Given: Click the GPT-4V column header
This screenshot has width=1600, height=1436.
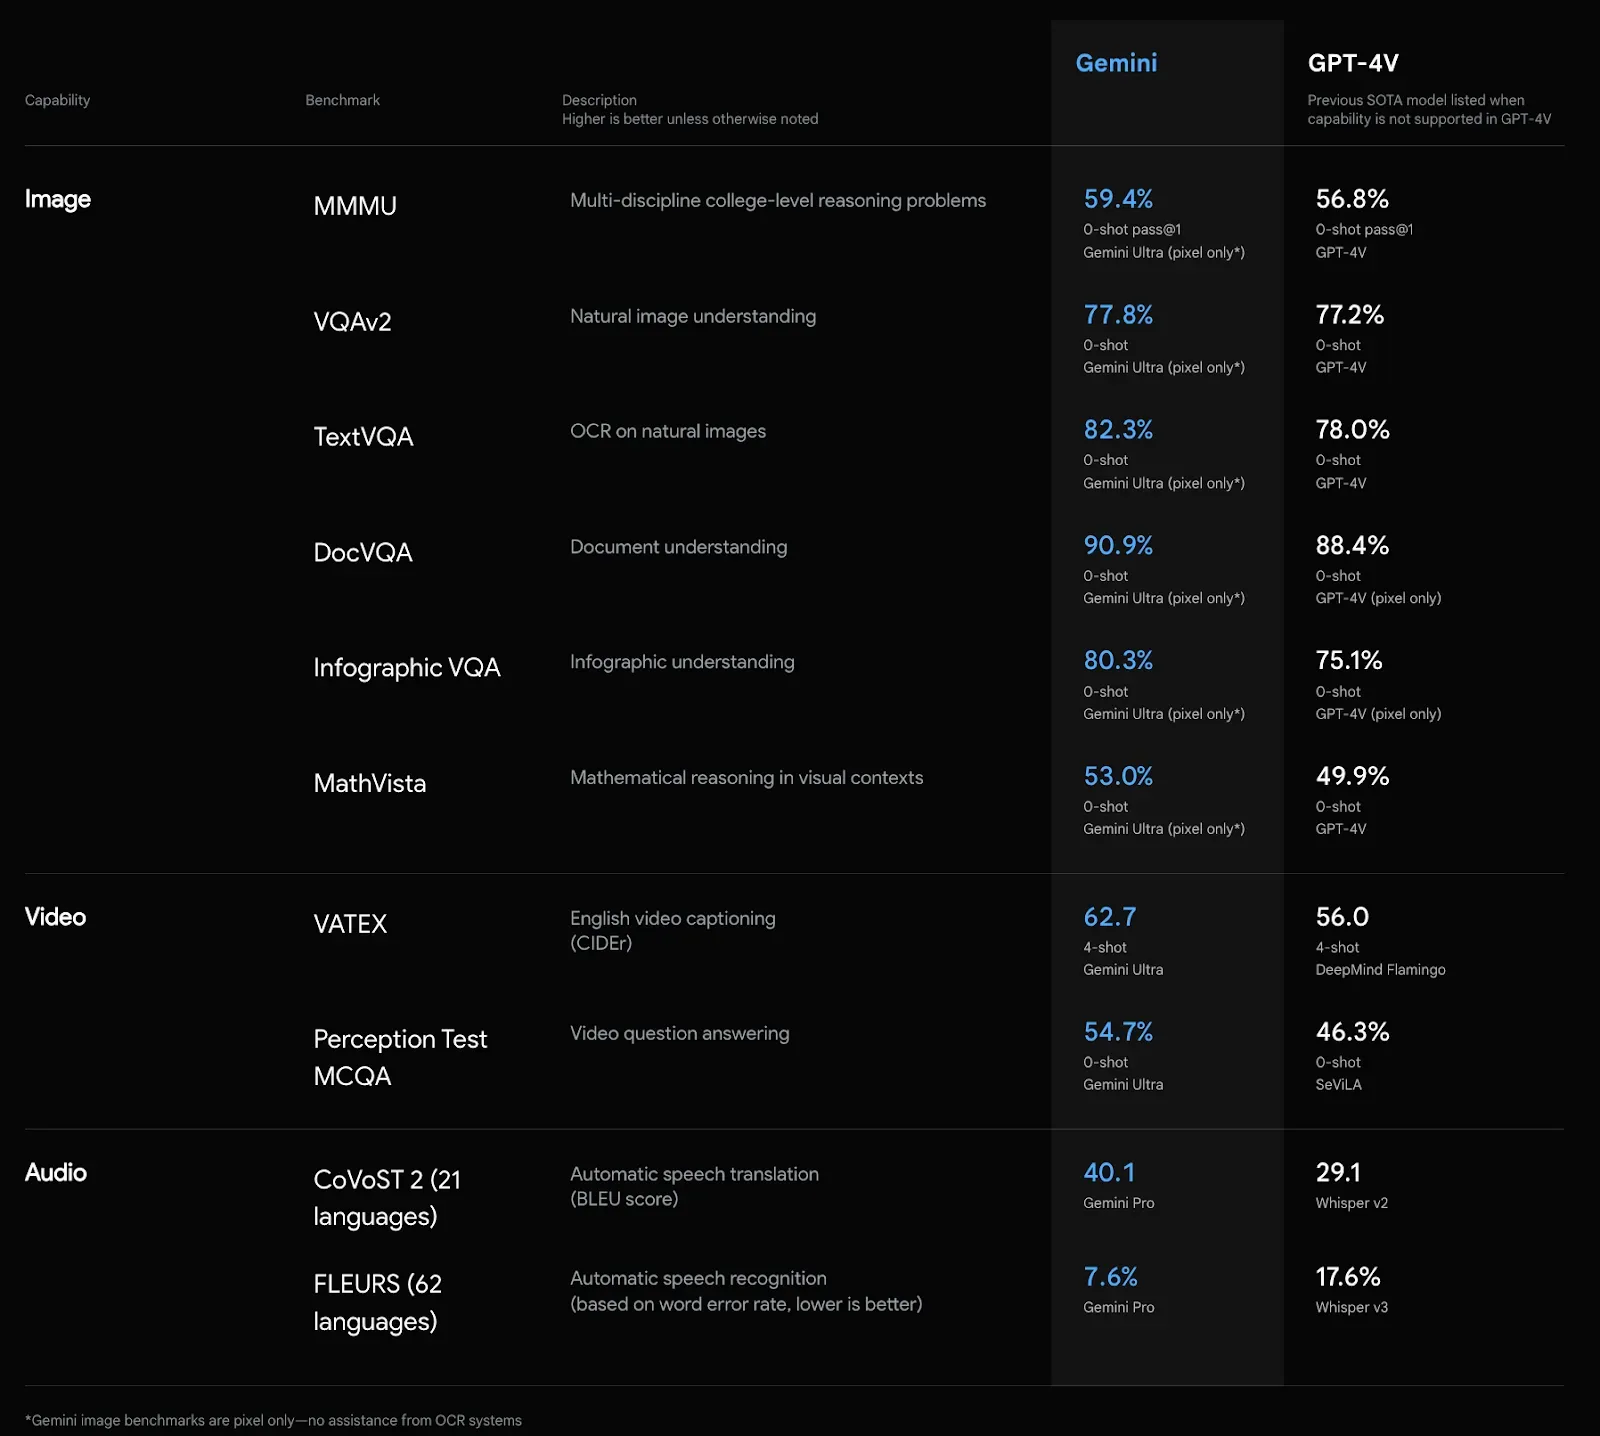Looking at the screenshot, I should (1353, 63).
